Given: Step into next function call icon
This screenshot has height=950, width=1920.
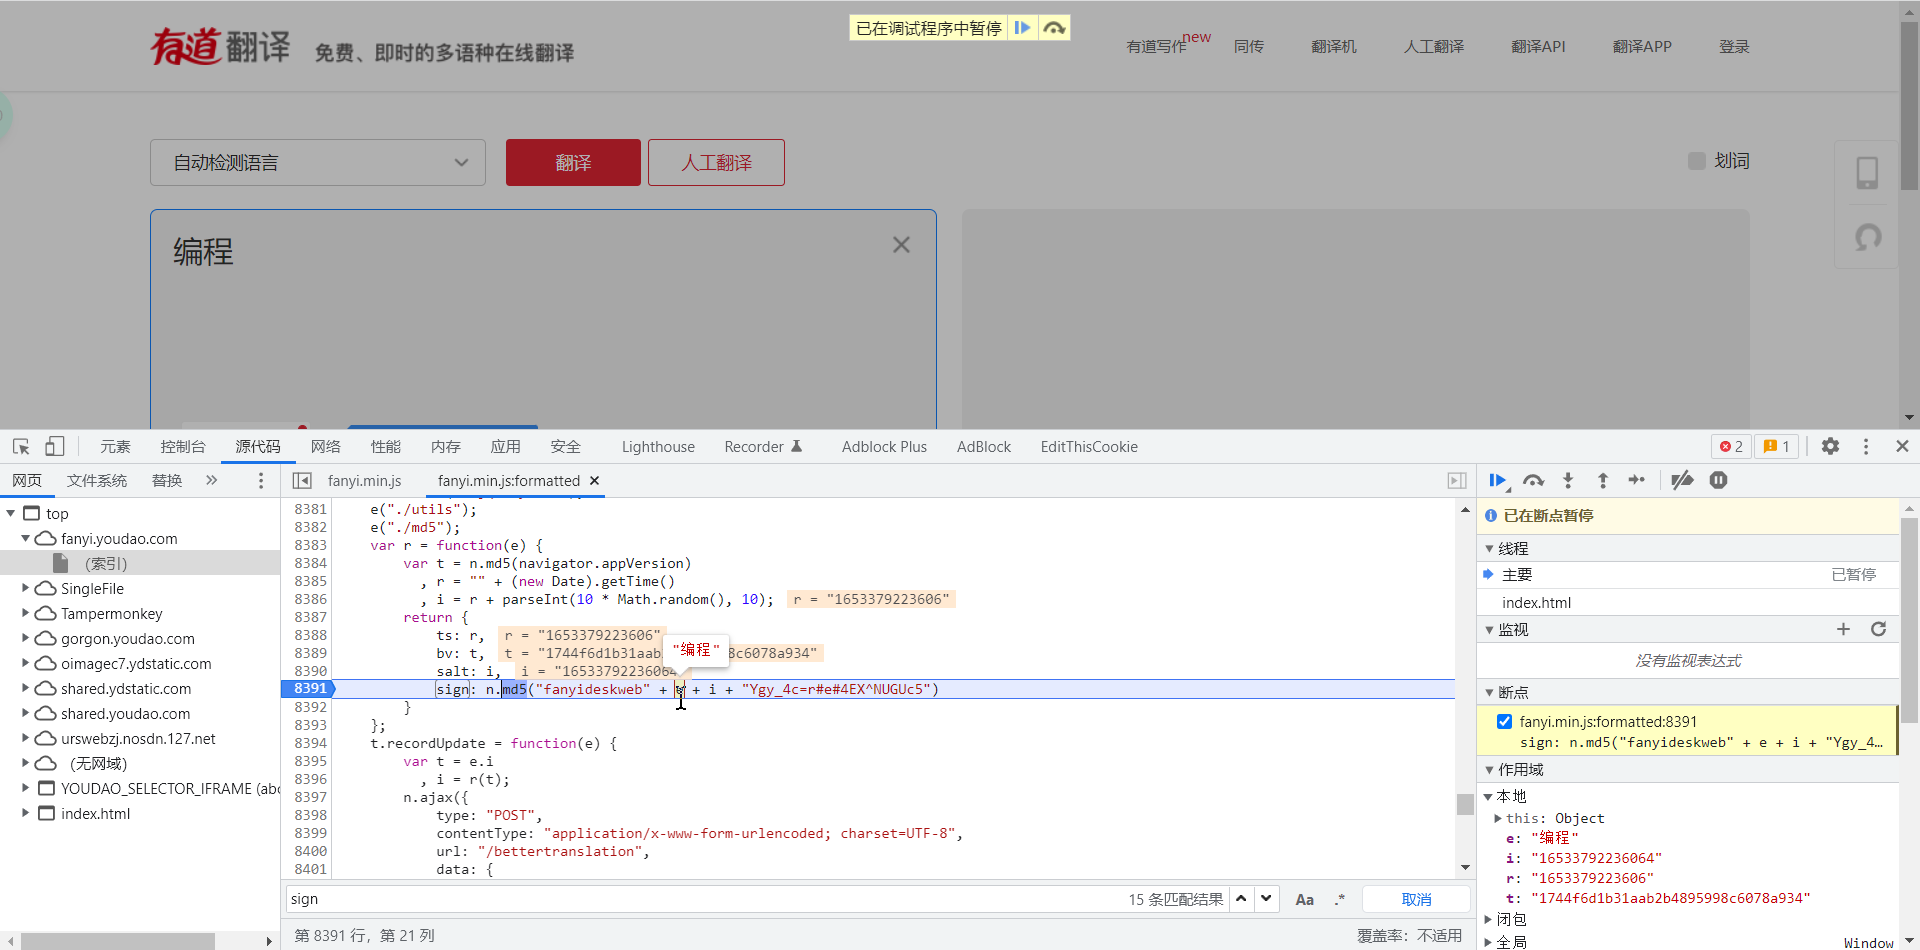Looking at the screenshot, I should point(1568,481).
